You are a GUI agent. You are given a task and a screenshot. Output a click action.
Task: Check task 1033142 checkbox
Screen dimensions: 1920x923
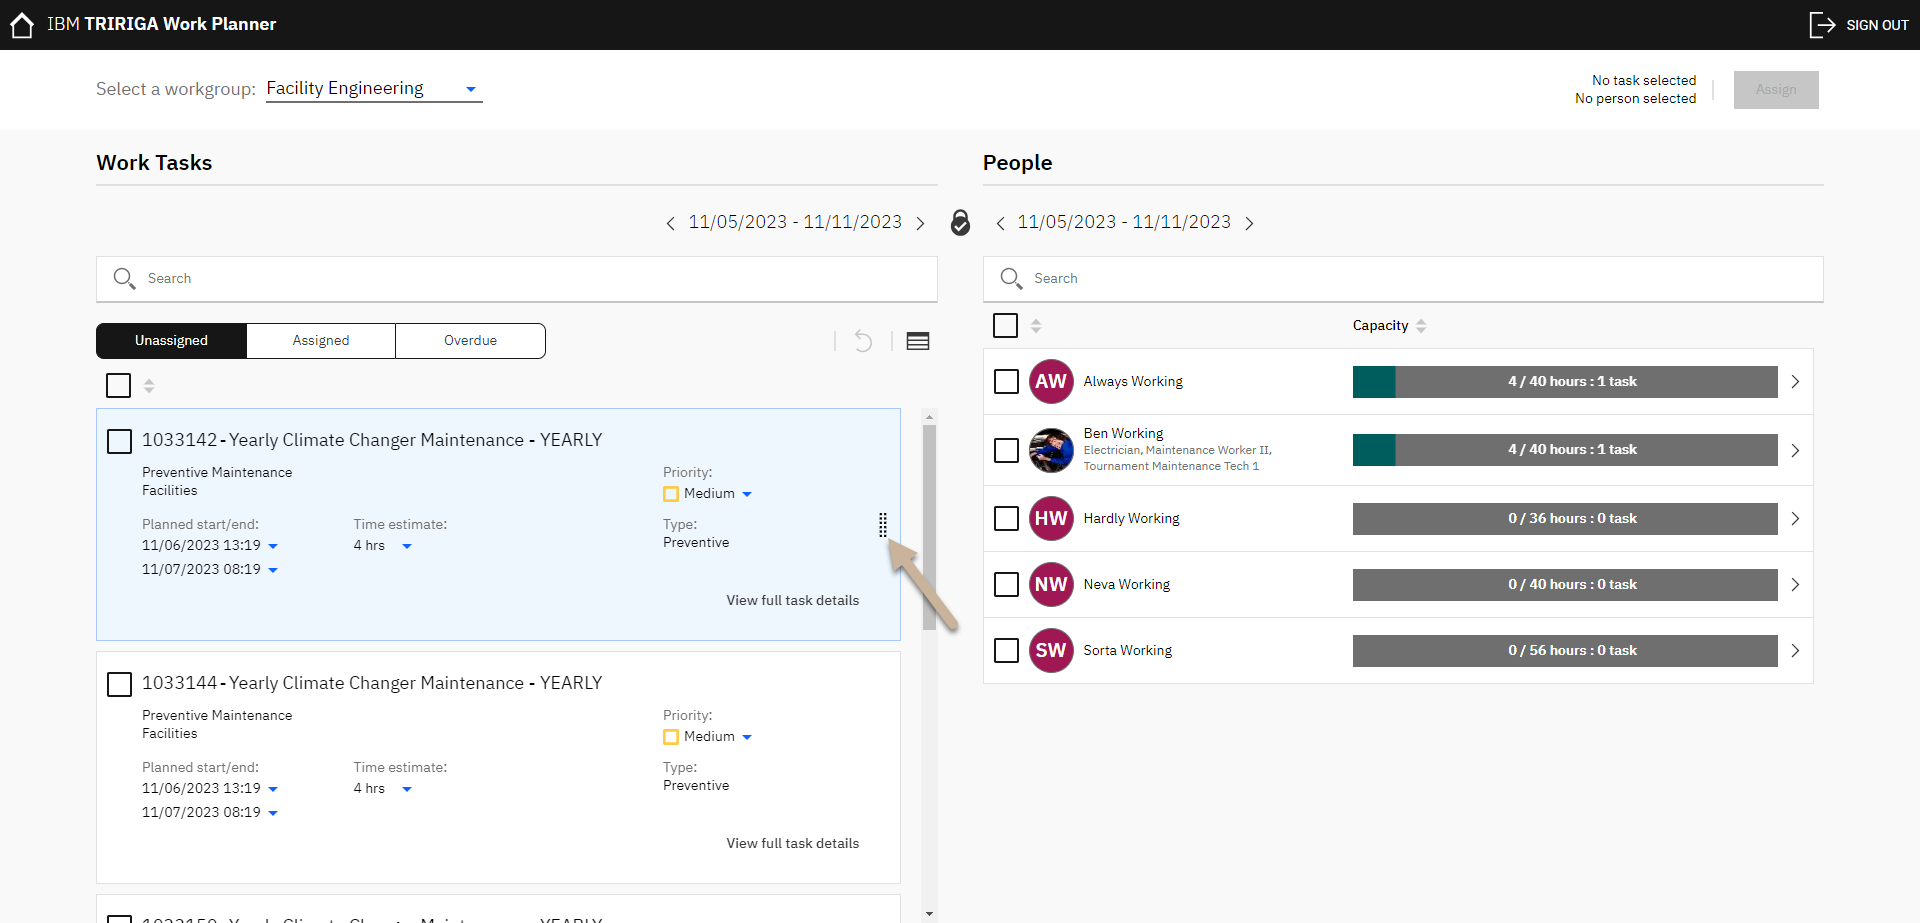tap(119, 441)
